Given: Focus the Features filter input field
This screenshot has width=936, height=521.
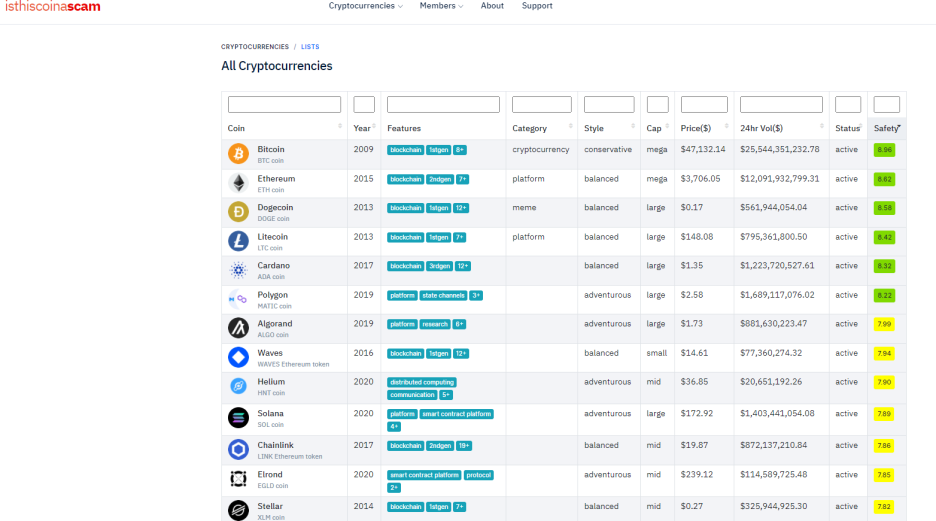Looking at the screenshot, I should (x=443, y=104).
